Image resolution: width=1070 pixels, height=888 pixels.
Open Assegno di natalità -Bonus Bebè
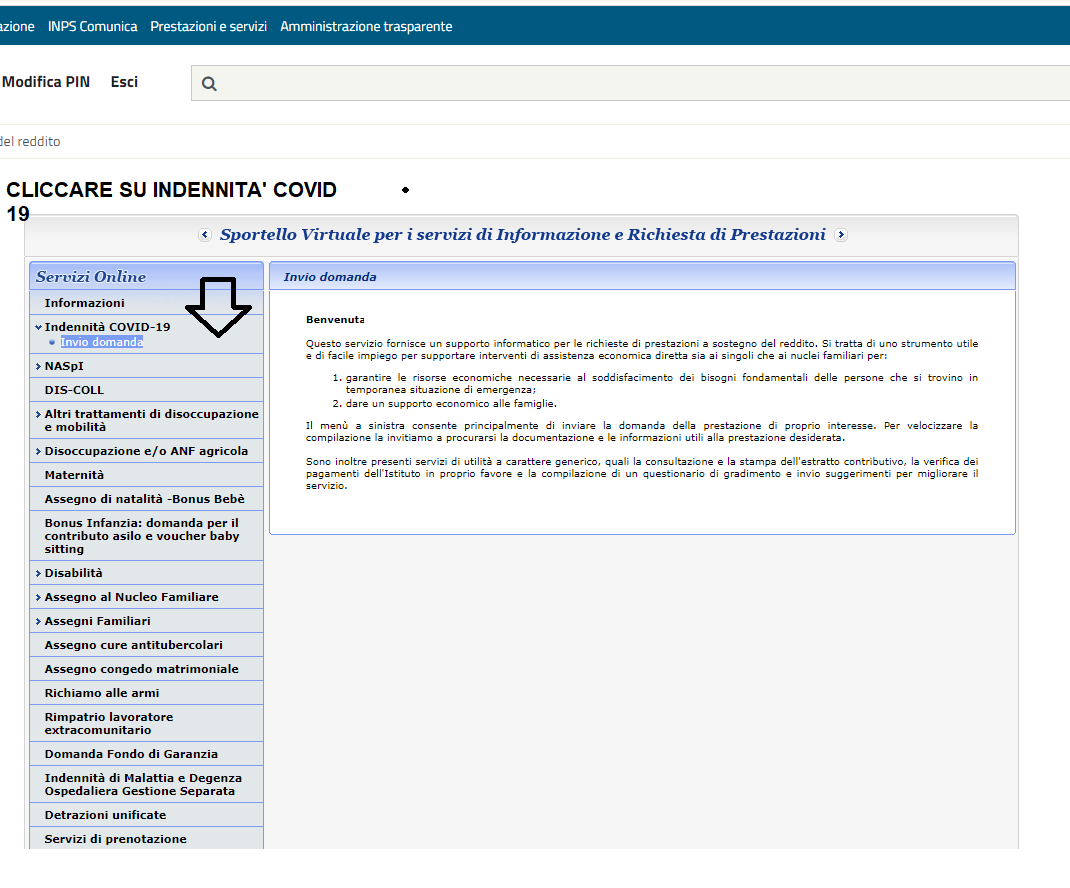pos(145,499)
